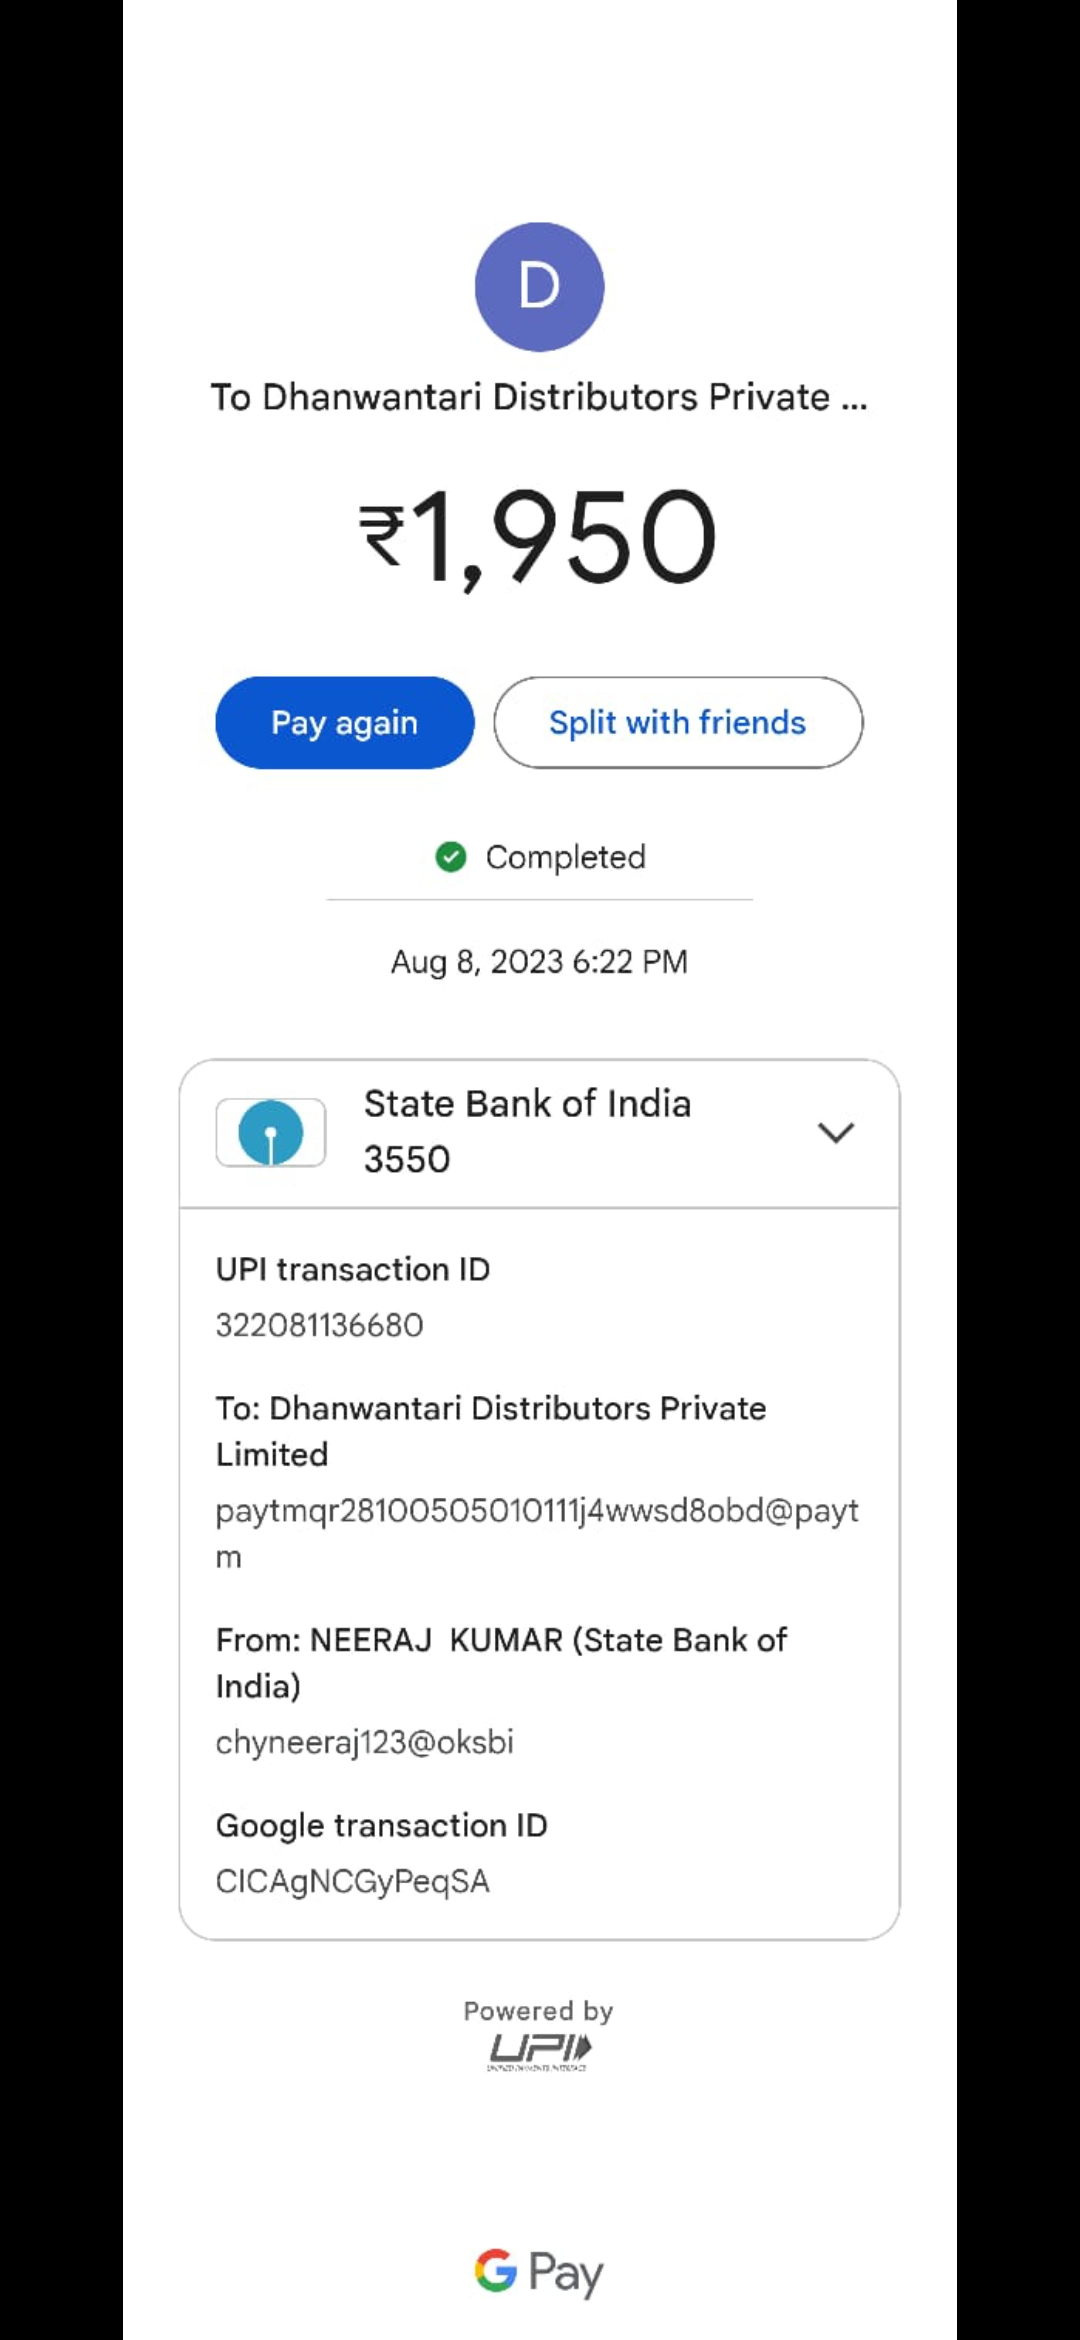This screenshot has height=2340, width=1080.
Task: Click the ₹1,950 amount text
Action: click(539, 537)
